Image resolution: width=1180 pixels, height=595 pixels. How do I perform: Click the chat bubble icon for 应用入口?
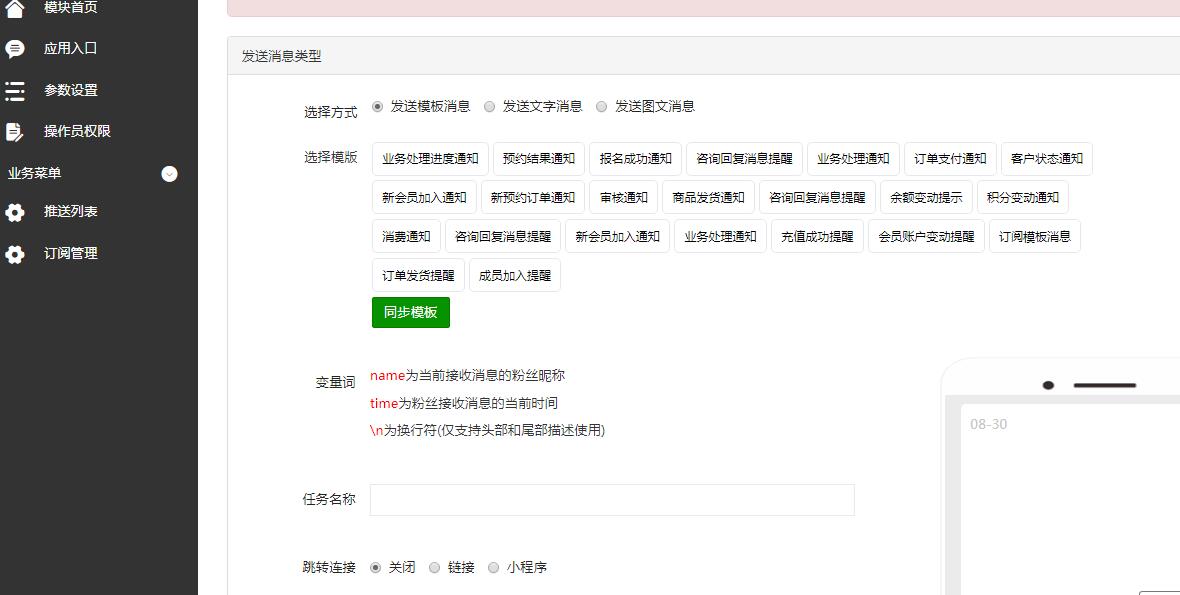15,49
